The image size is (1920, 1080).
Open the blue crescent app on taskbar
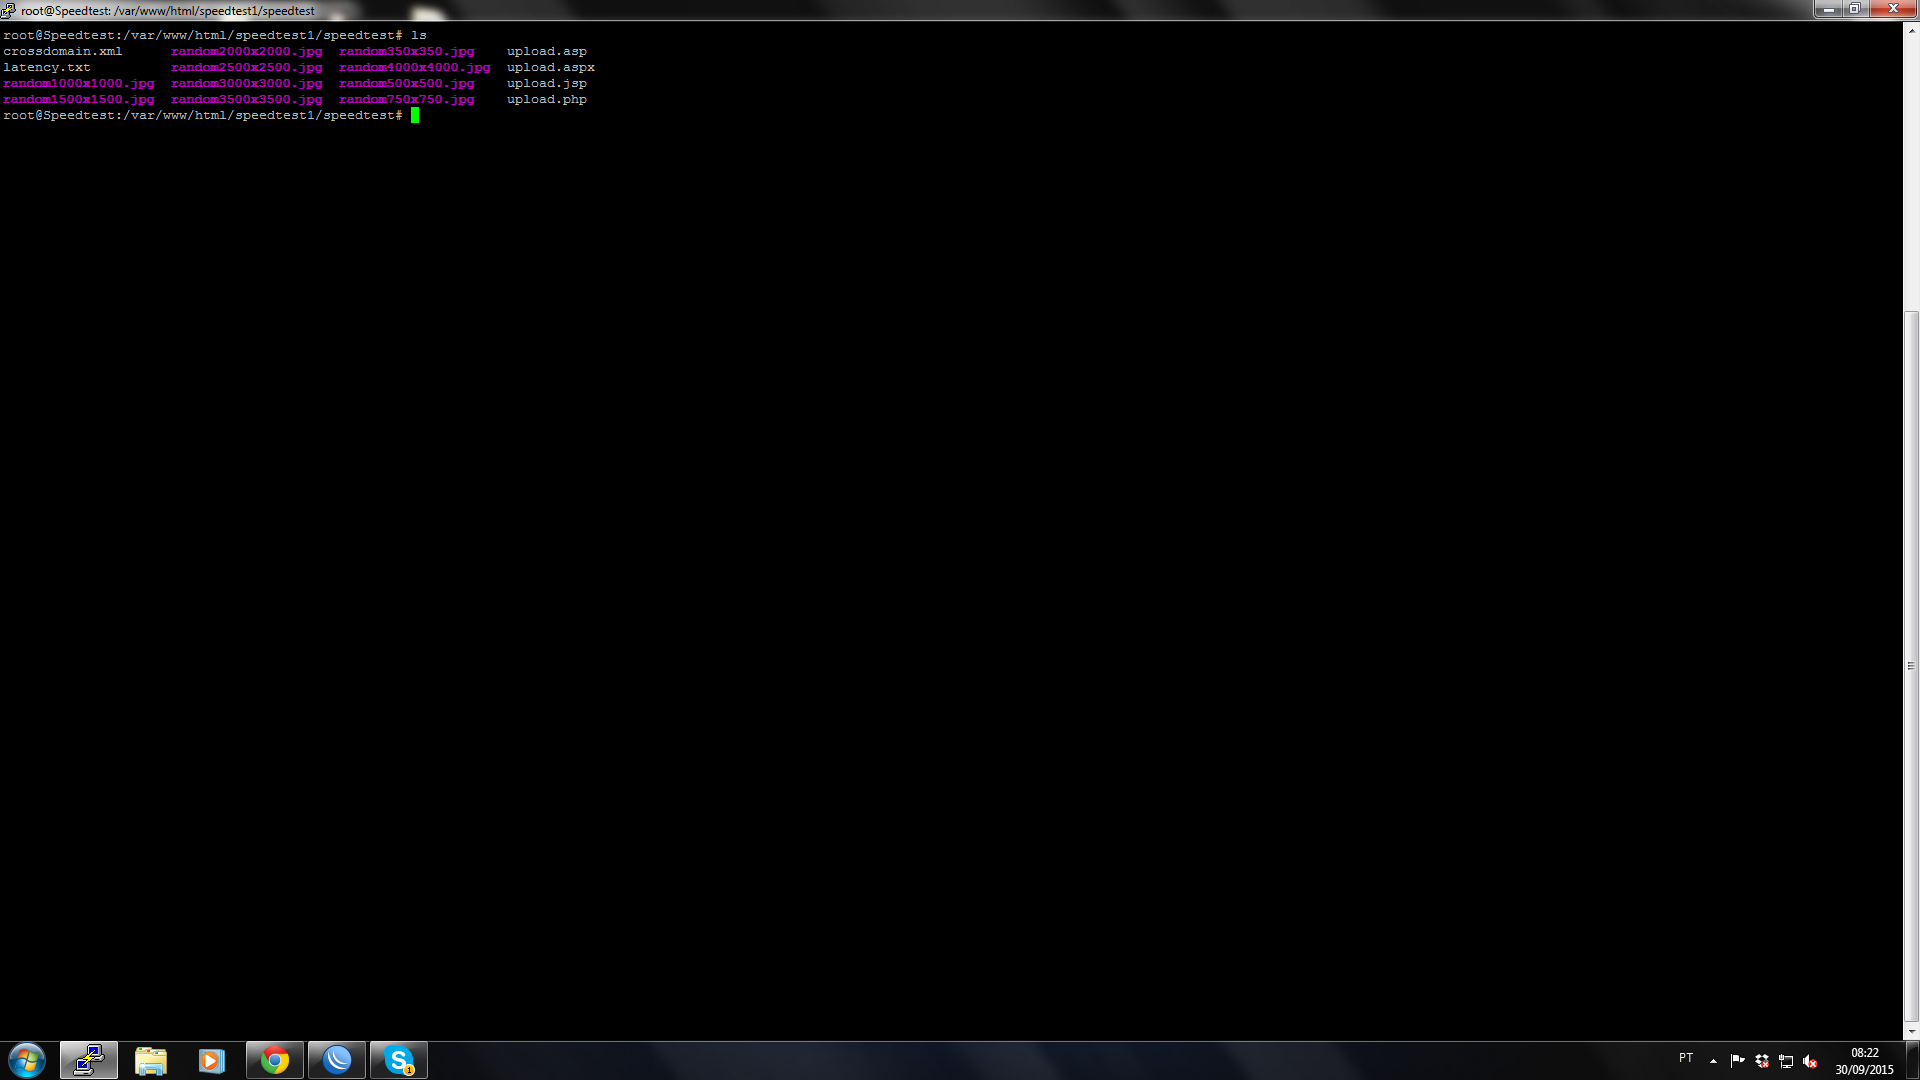click(337, 1060)
